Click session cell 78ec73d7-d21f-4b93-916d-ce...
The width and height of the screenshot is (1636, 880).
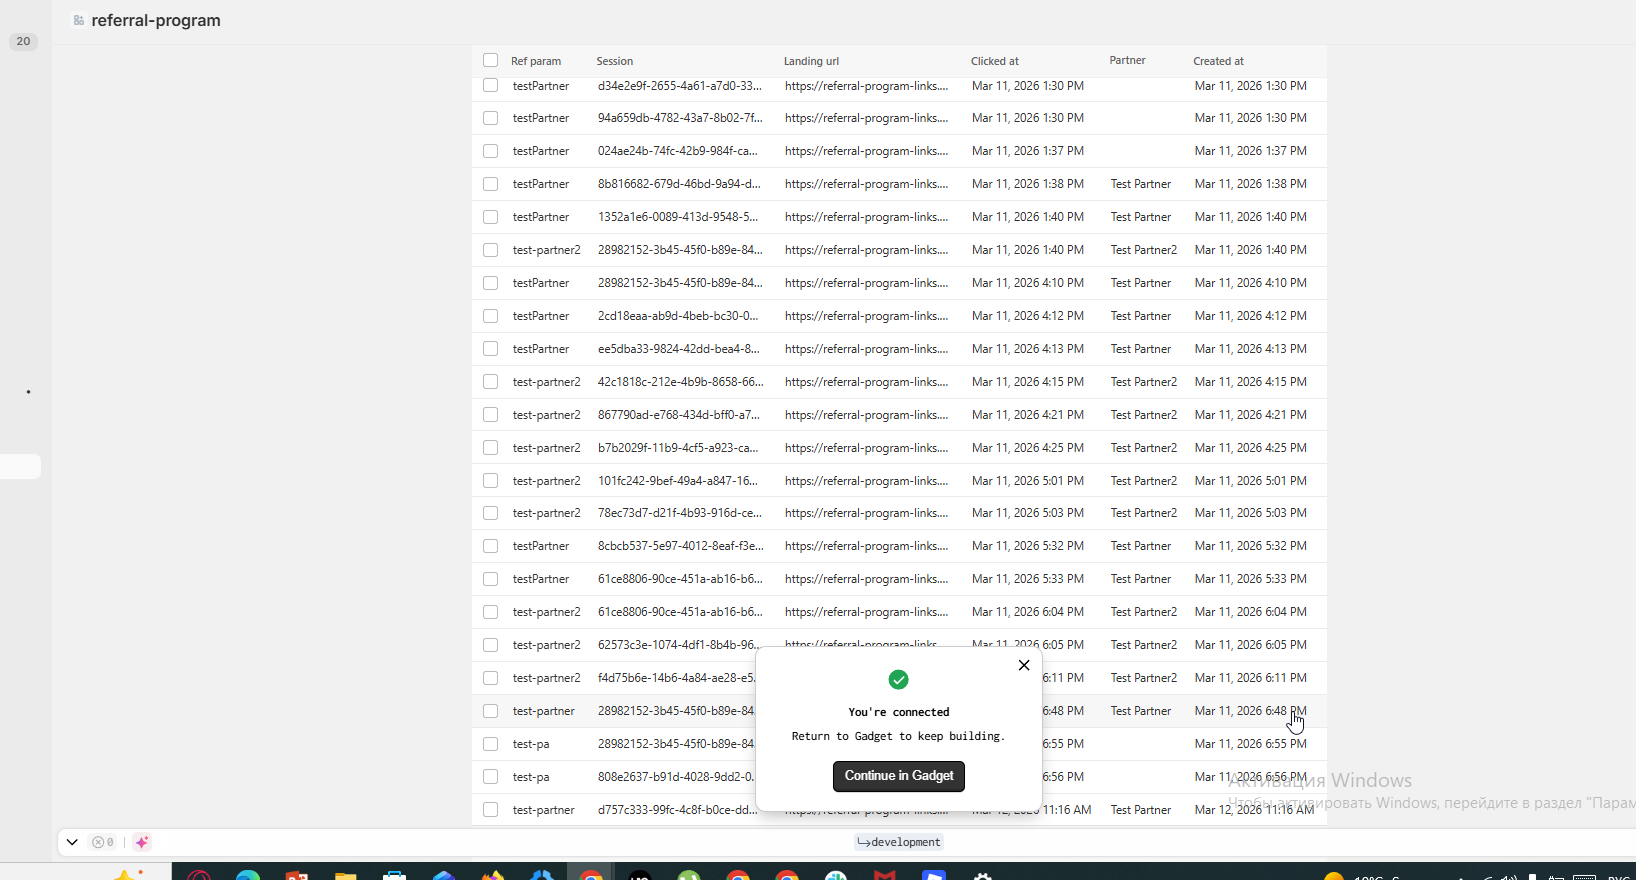680,513
